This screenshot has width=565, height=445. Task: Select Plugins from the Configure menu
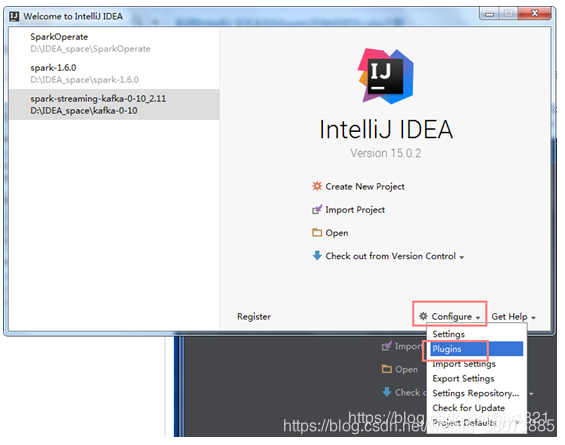476,349
